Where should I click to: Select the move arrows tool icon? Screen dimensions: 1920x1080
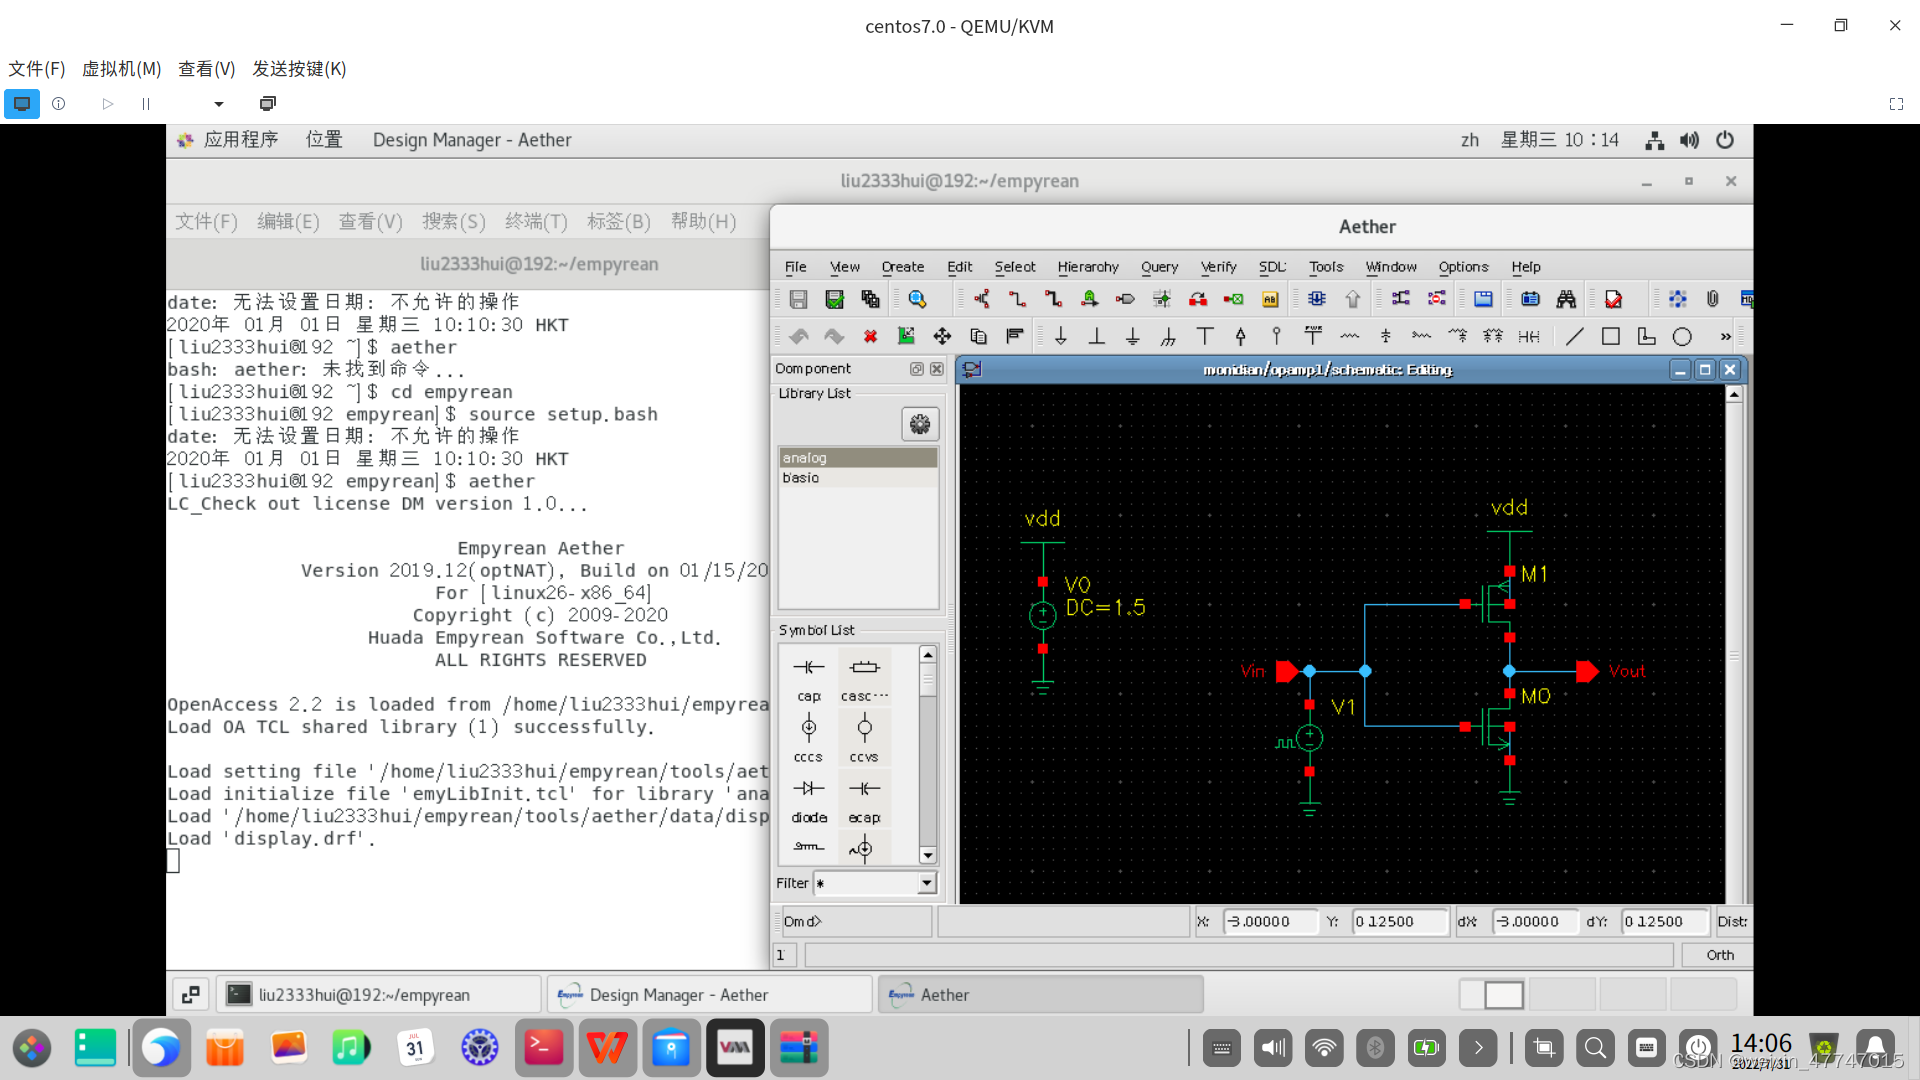(x=942, y=337)
